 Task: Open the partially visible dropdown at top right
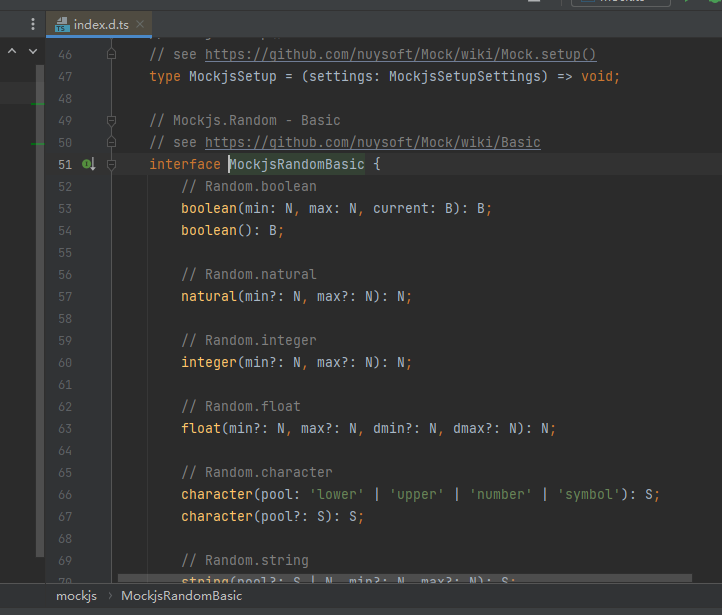pos(620,3)
